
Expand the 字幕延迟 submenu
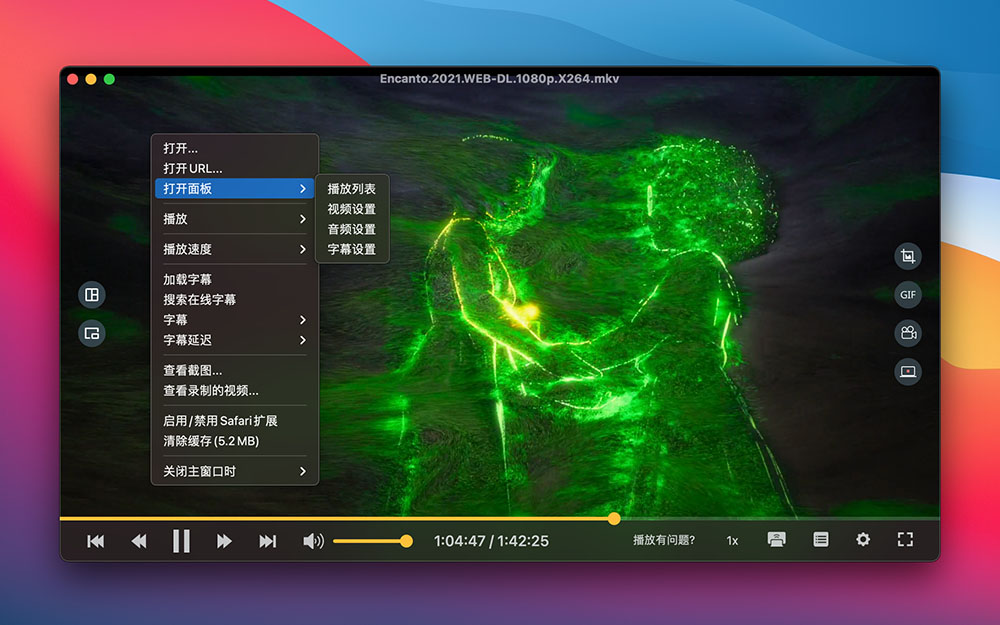pyautogui.click(x=235, y=340)
